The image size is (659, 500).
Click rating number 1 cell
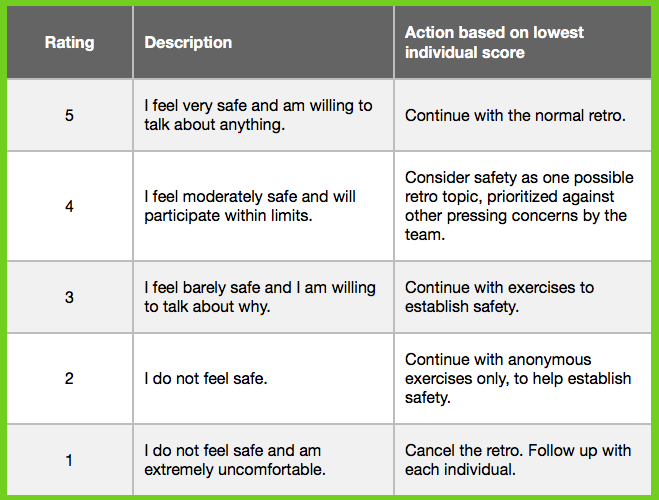click(70, 460)
